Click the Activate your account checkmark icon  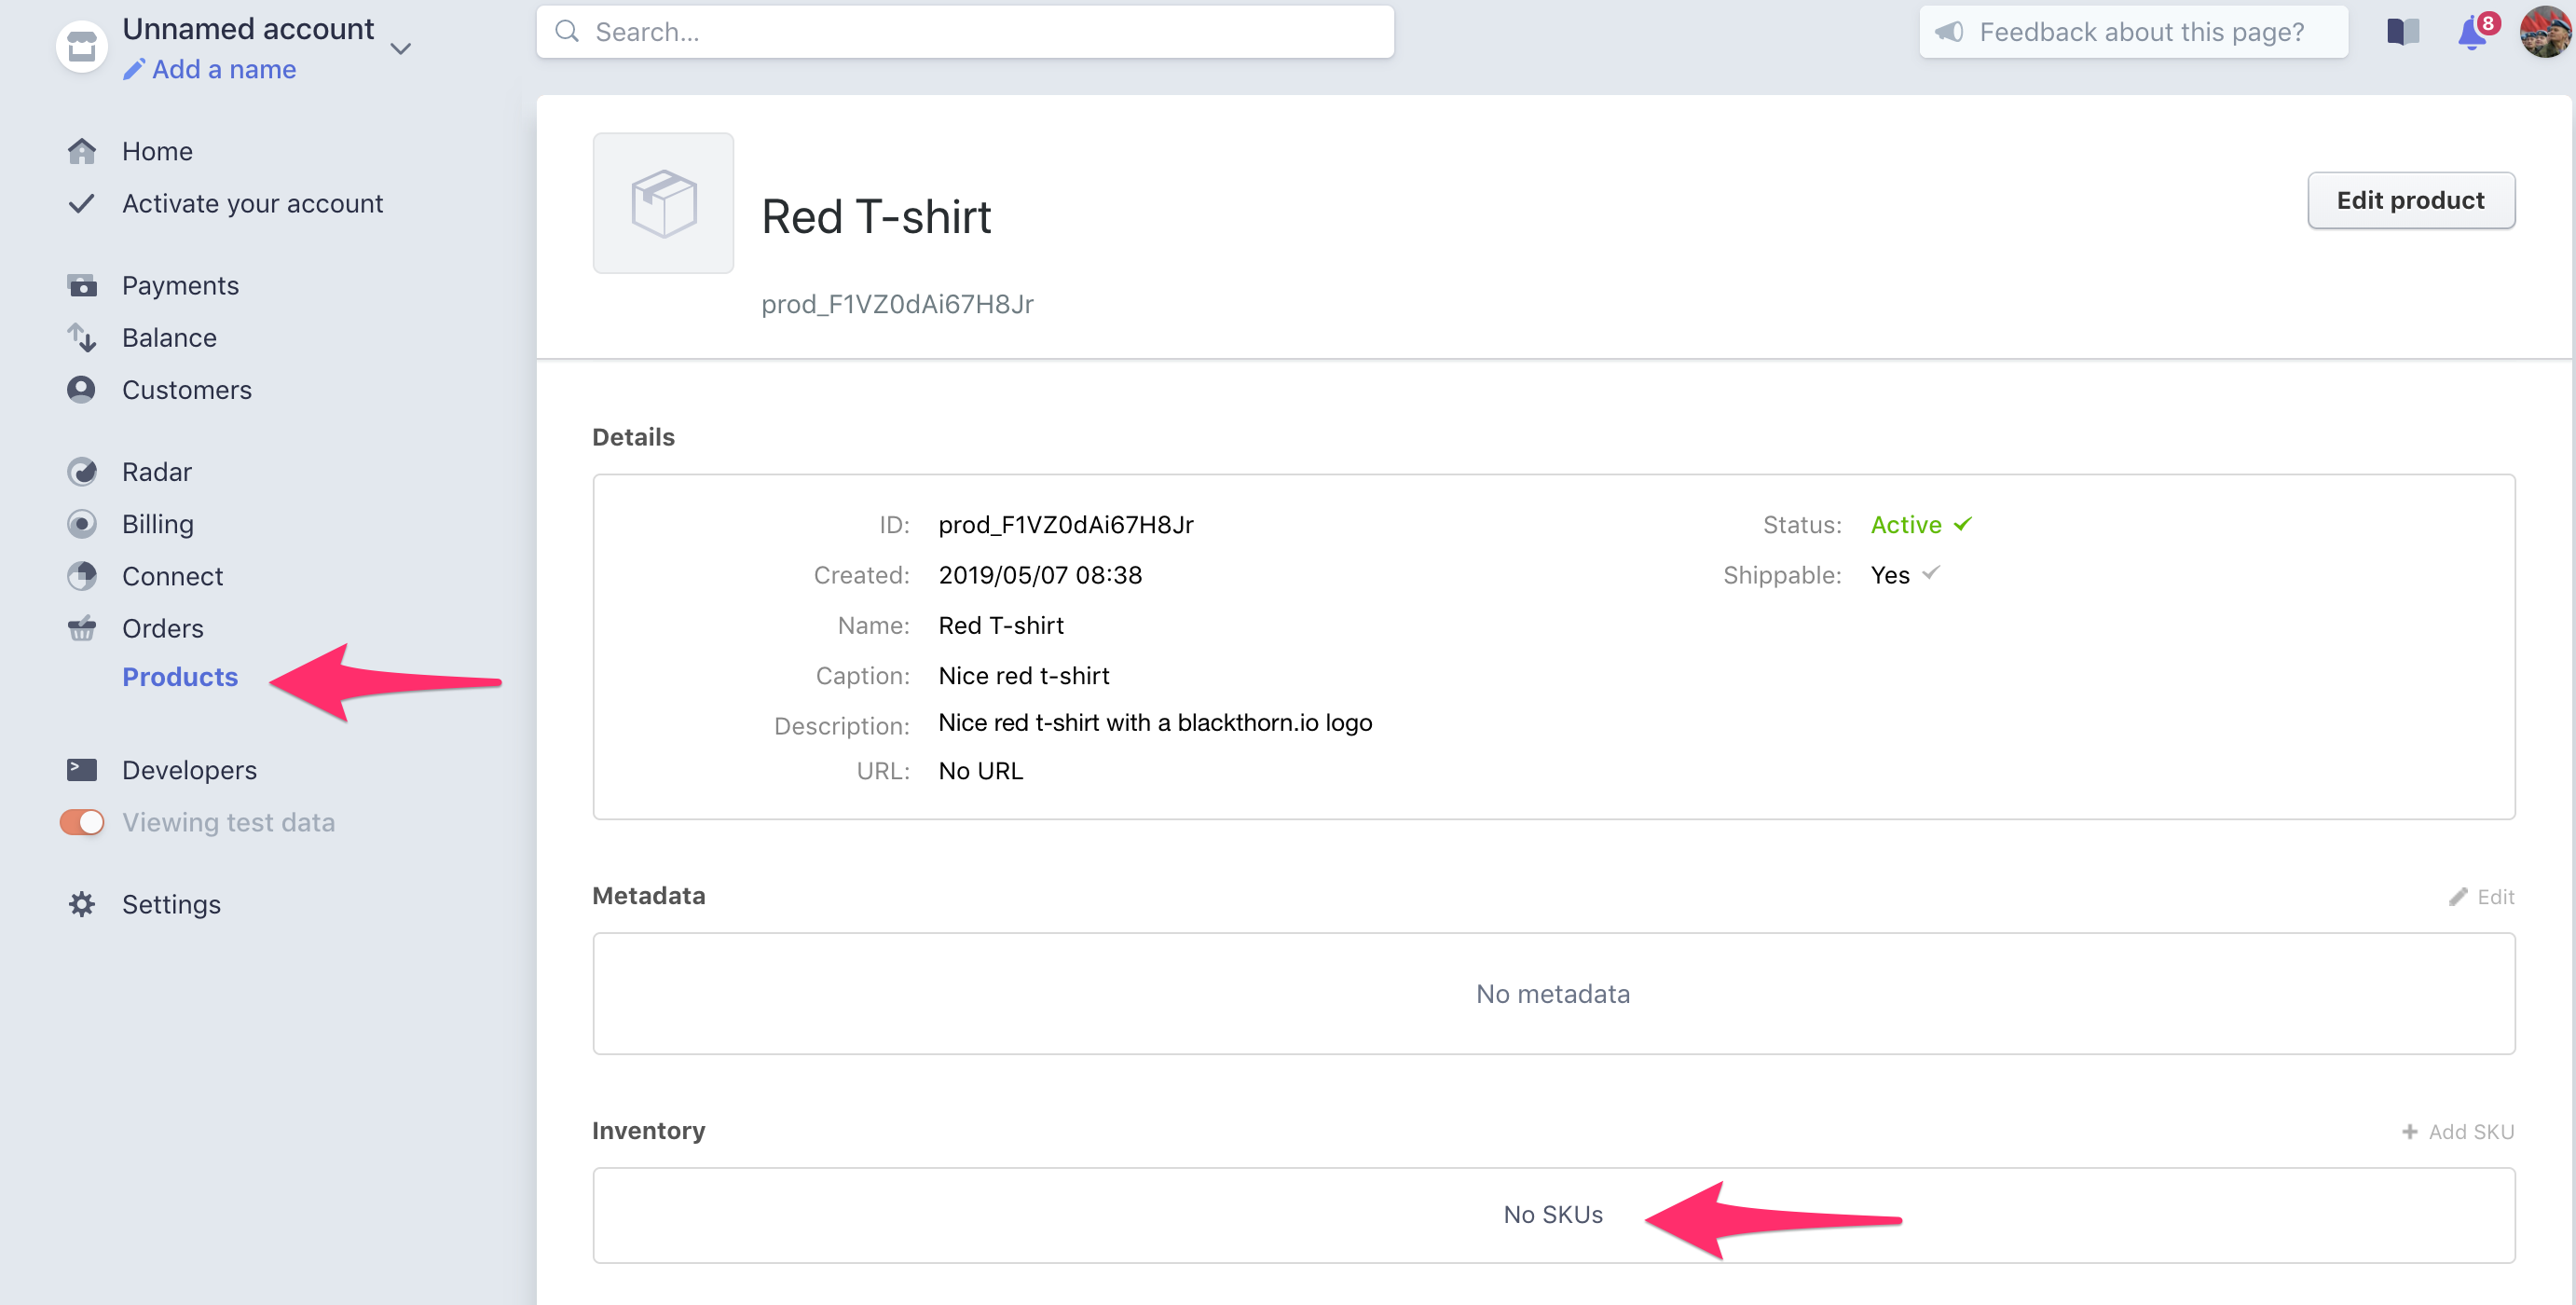click(x=82, y=203)
